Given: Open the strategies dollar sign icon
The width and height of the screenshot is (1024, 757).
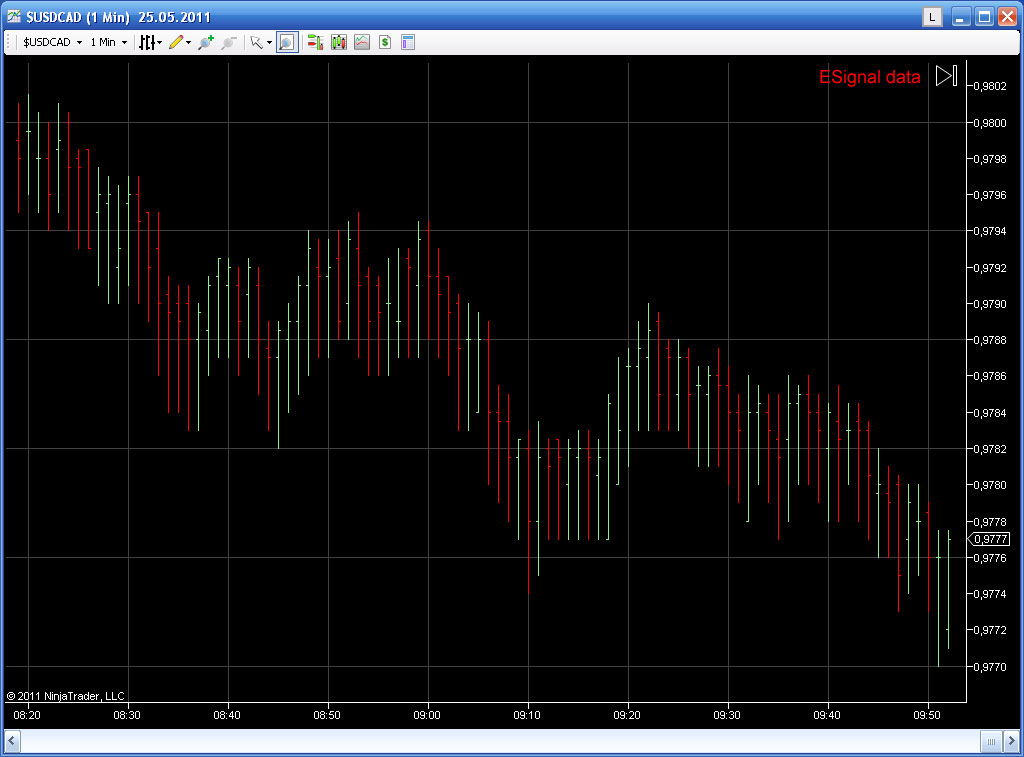Looking at the screenshot, I should coord(385,42).
